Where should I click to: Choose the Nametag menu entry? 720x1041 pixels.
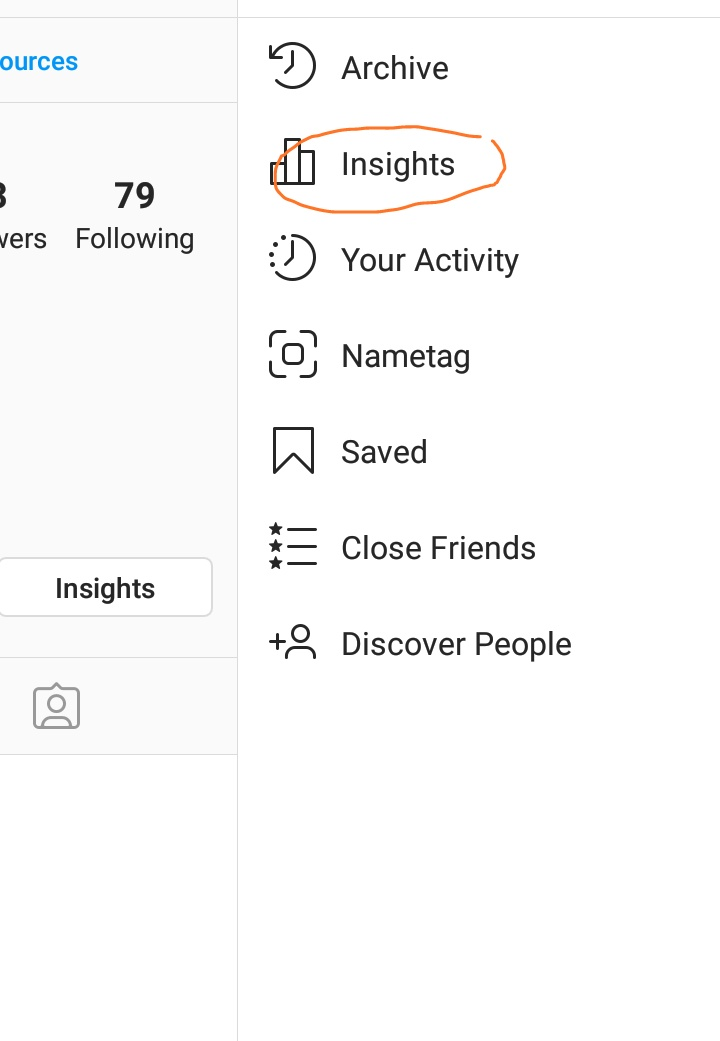point(406,357)
